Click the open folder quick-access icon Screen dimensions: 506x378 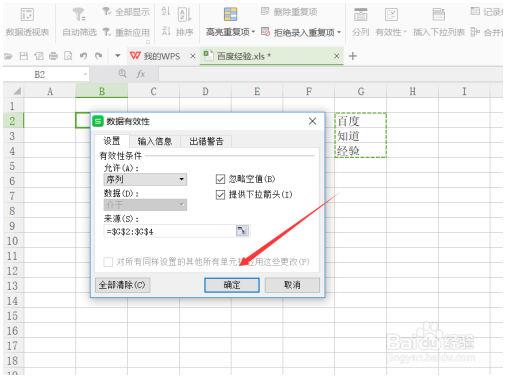8,56
